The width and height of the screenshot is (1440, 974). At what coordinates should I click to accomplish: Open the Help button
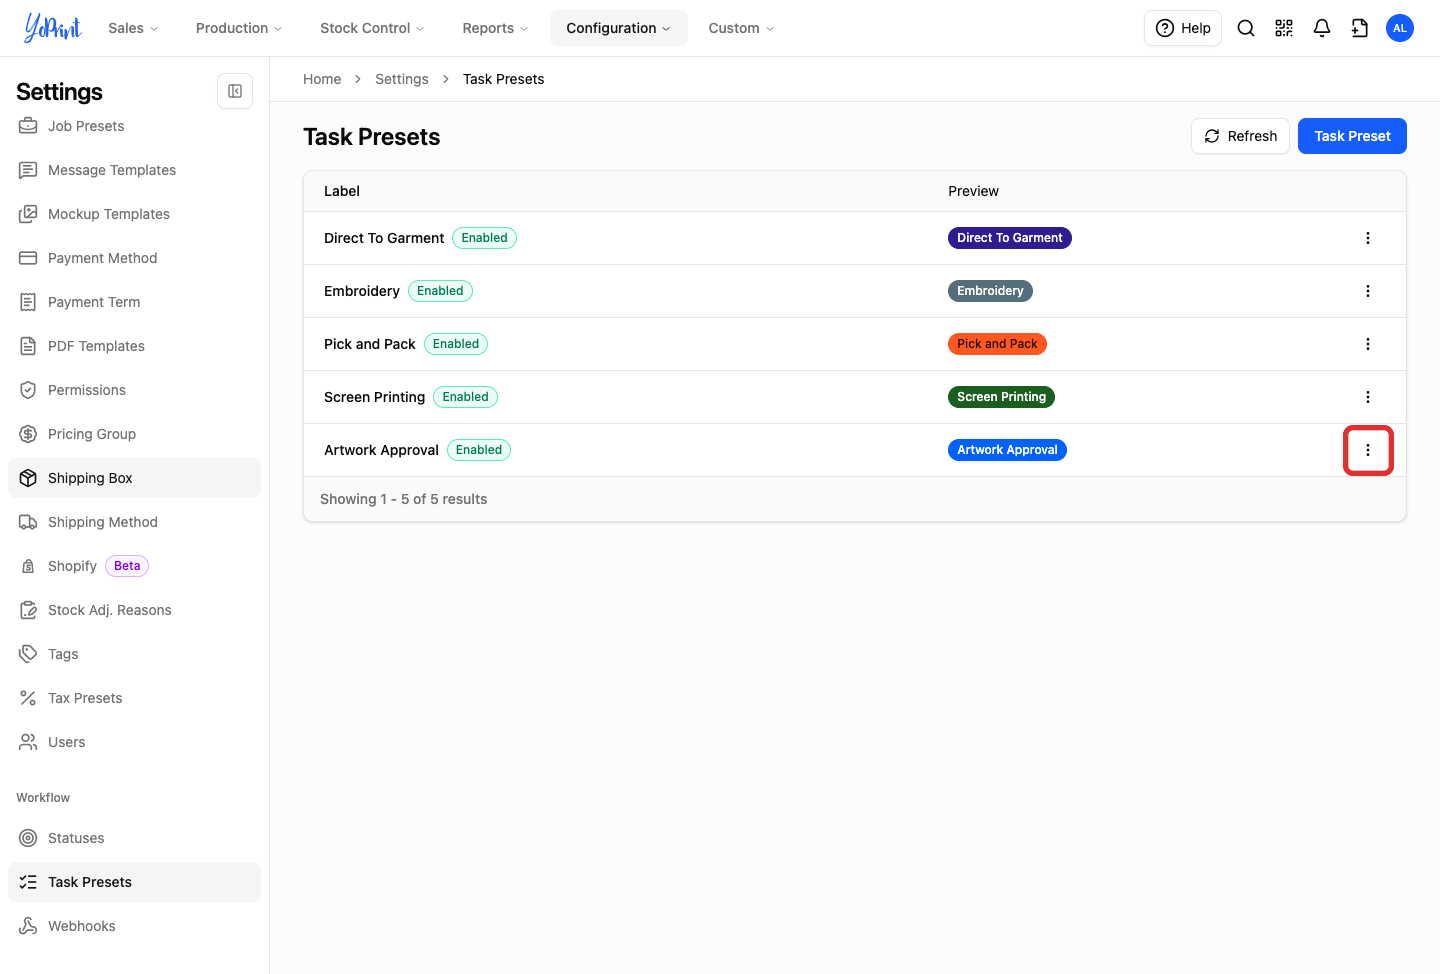point(1183,28)
